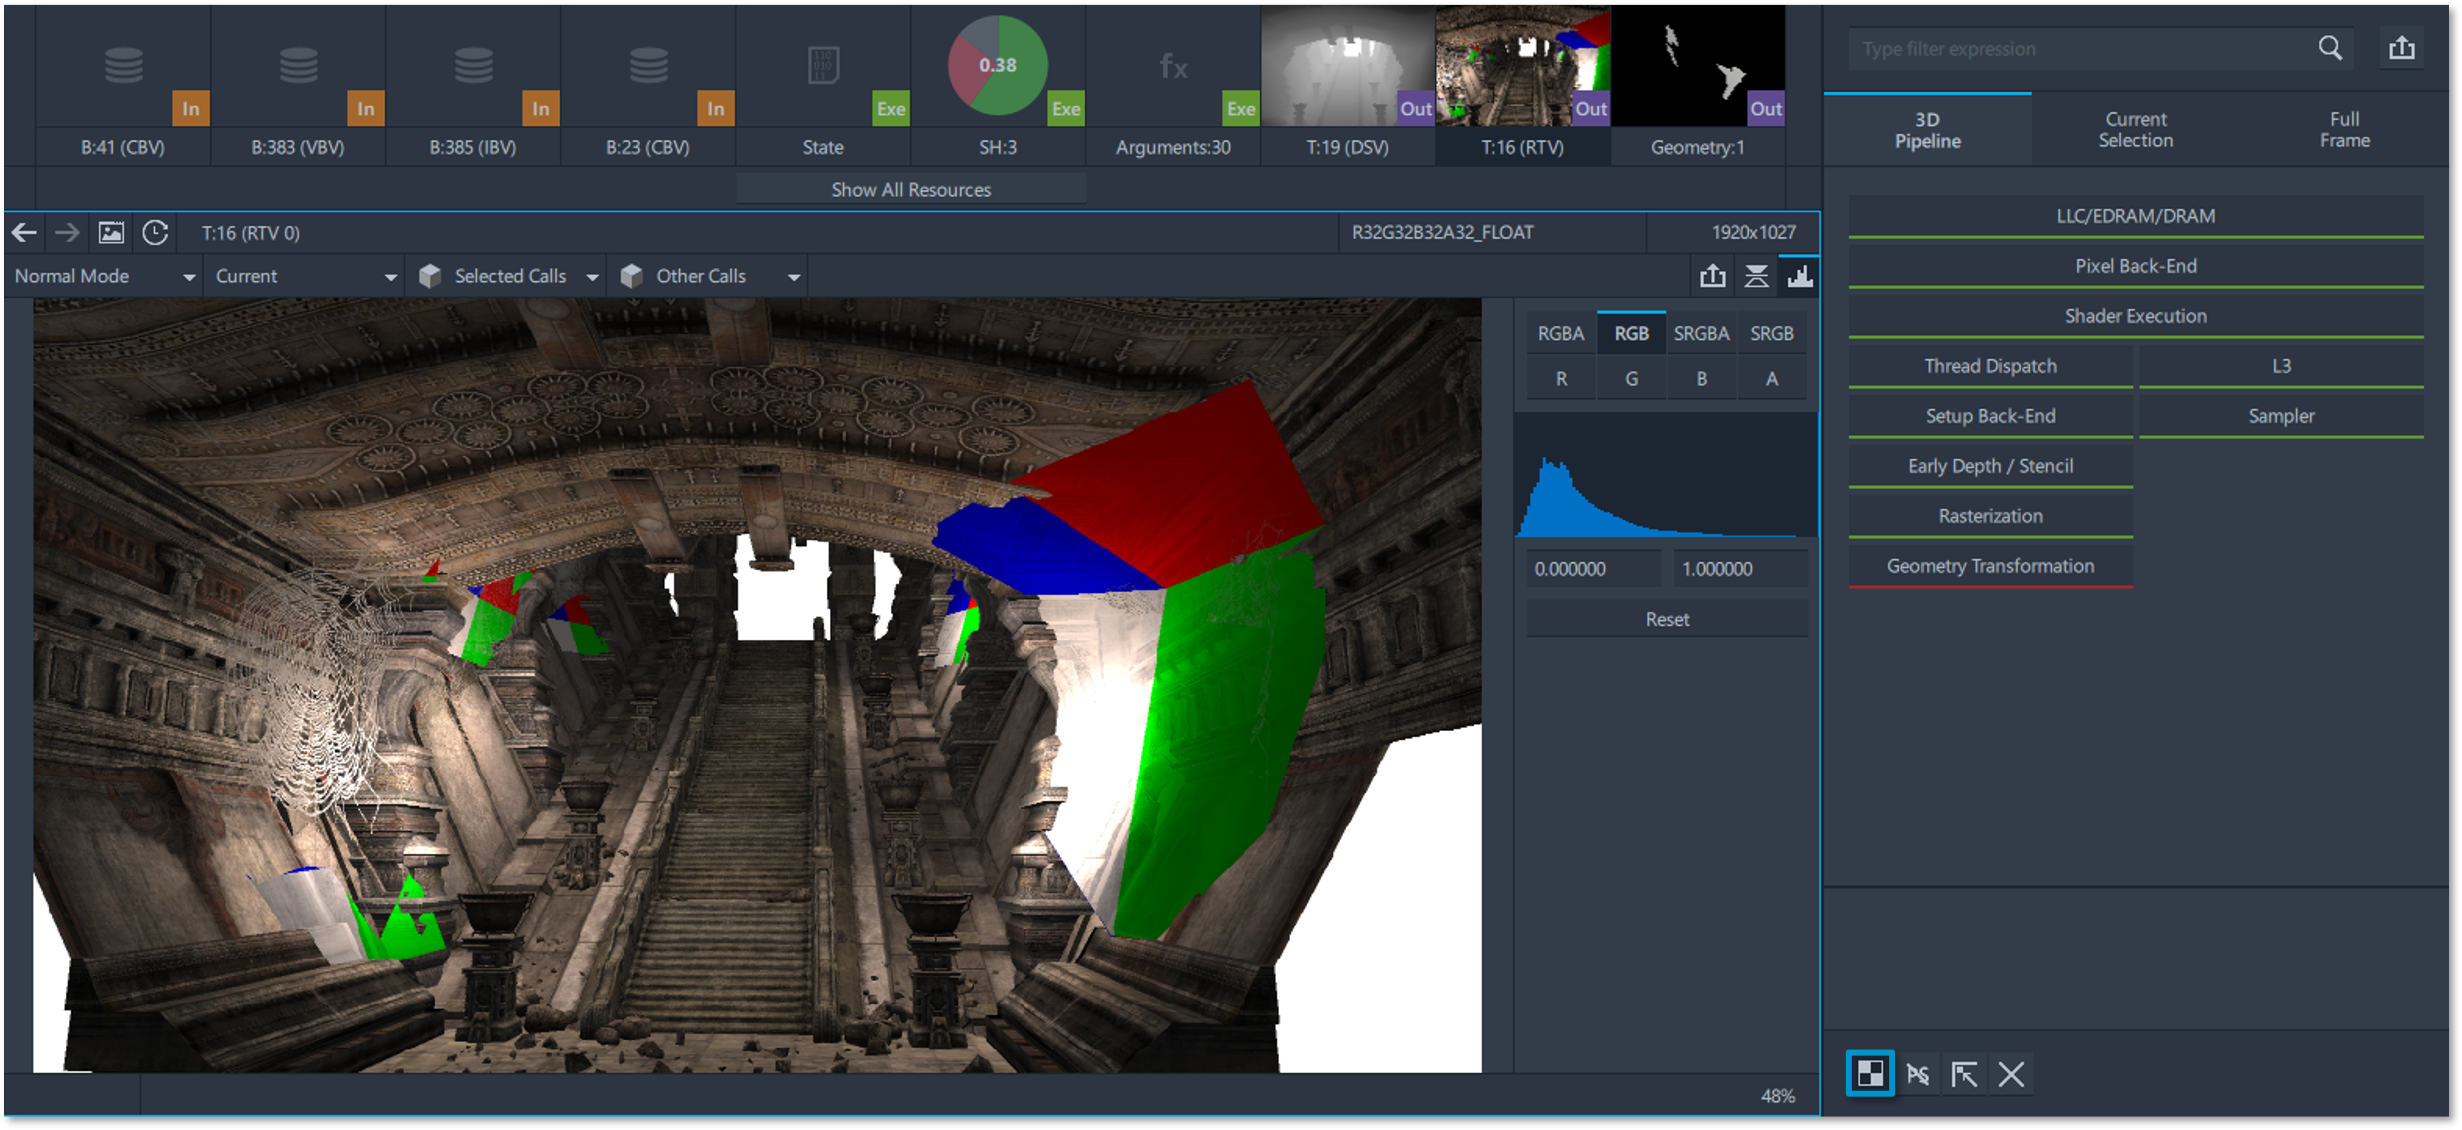Switch to the Full Frame tab

pyautogui.click(x=2344, y=130)
